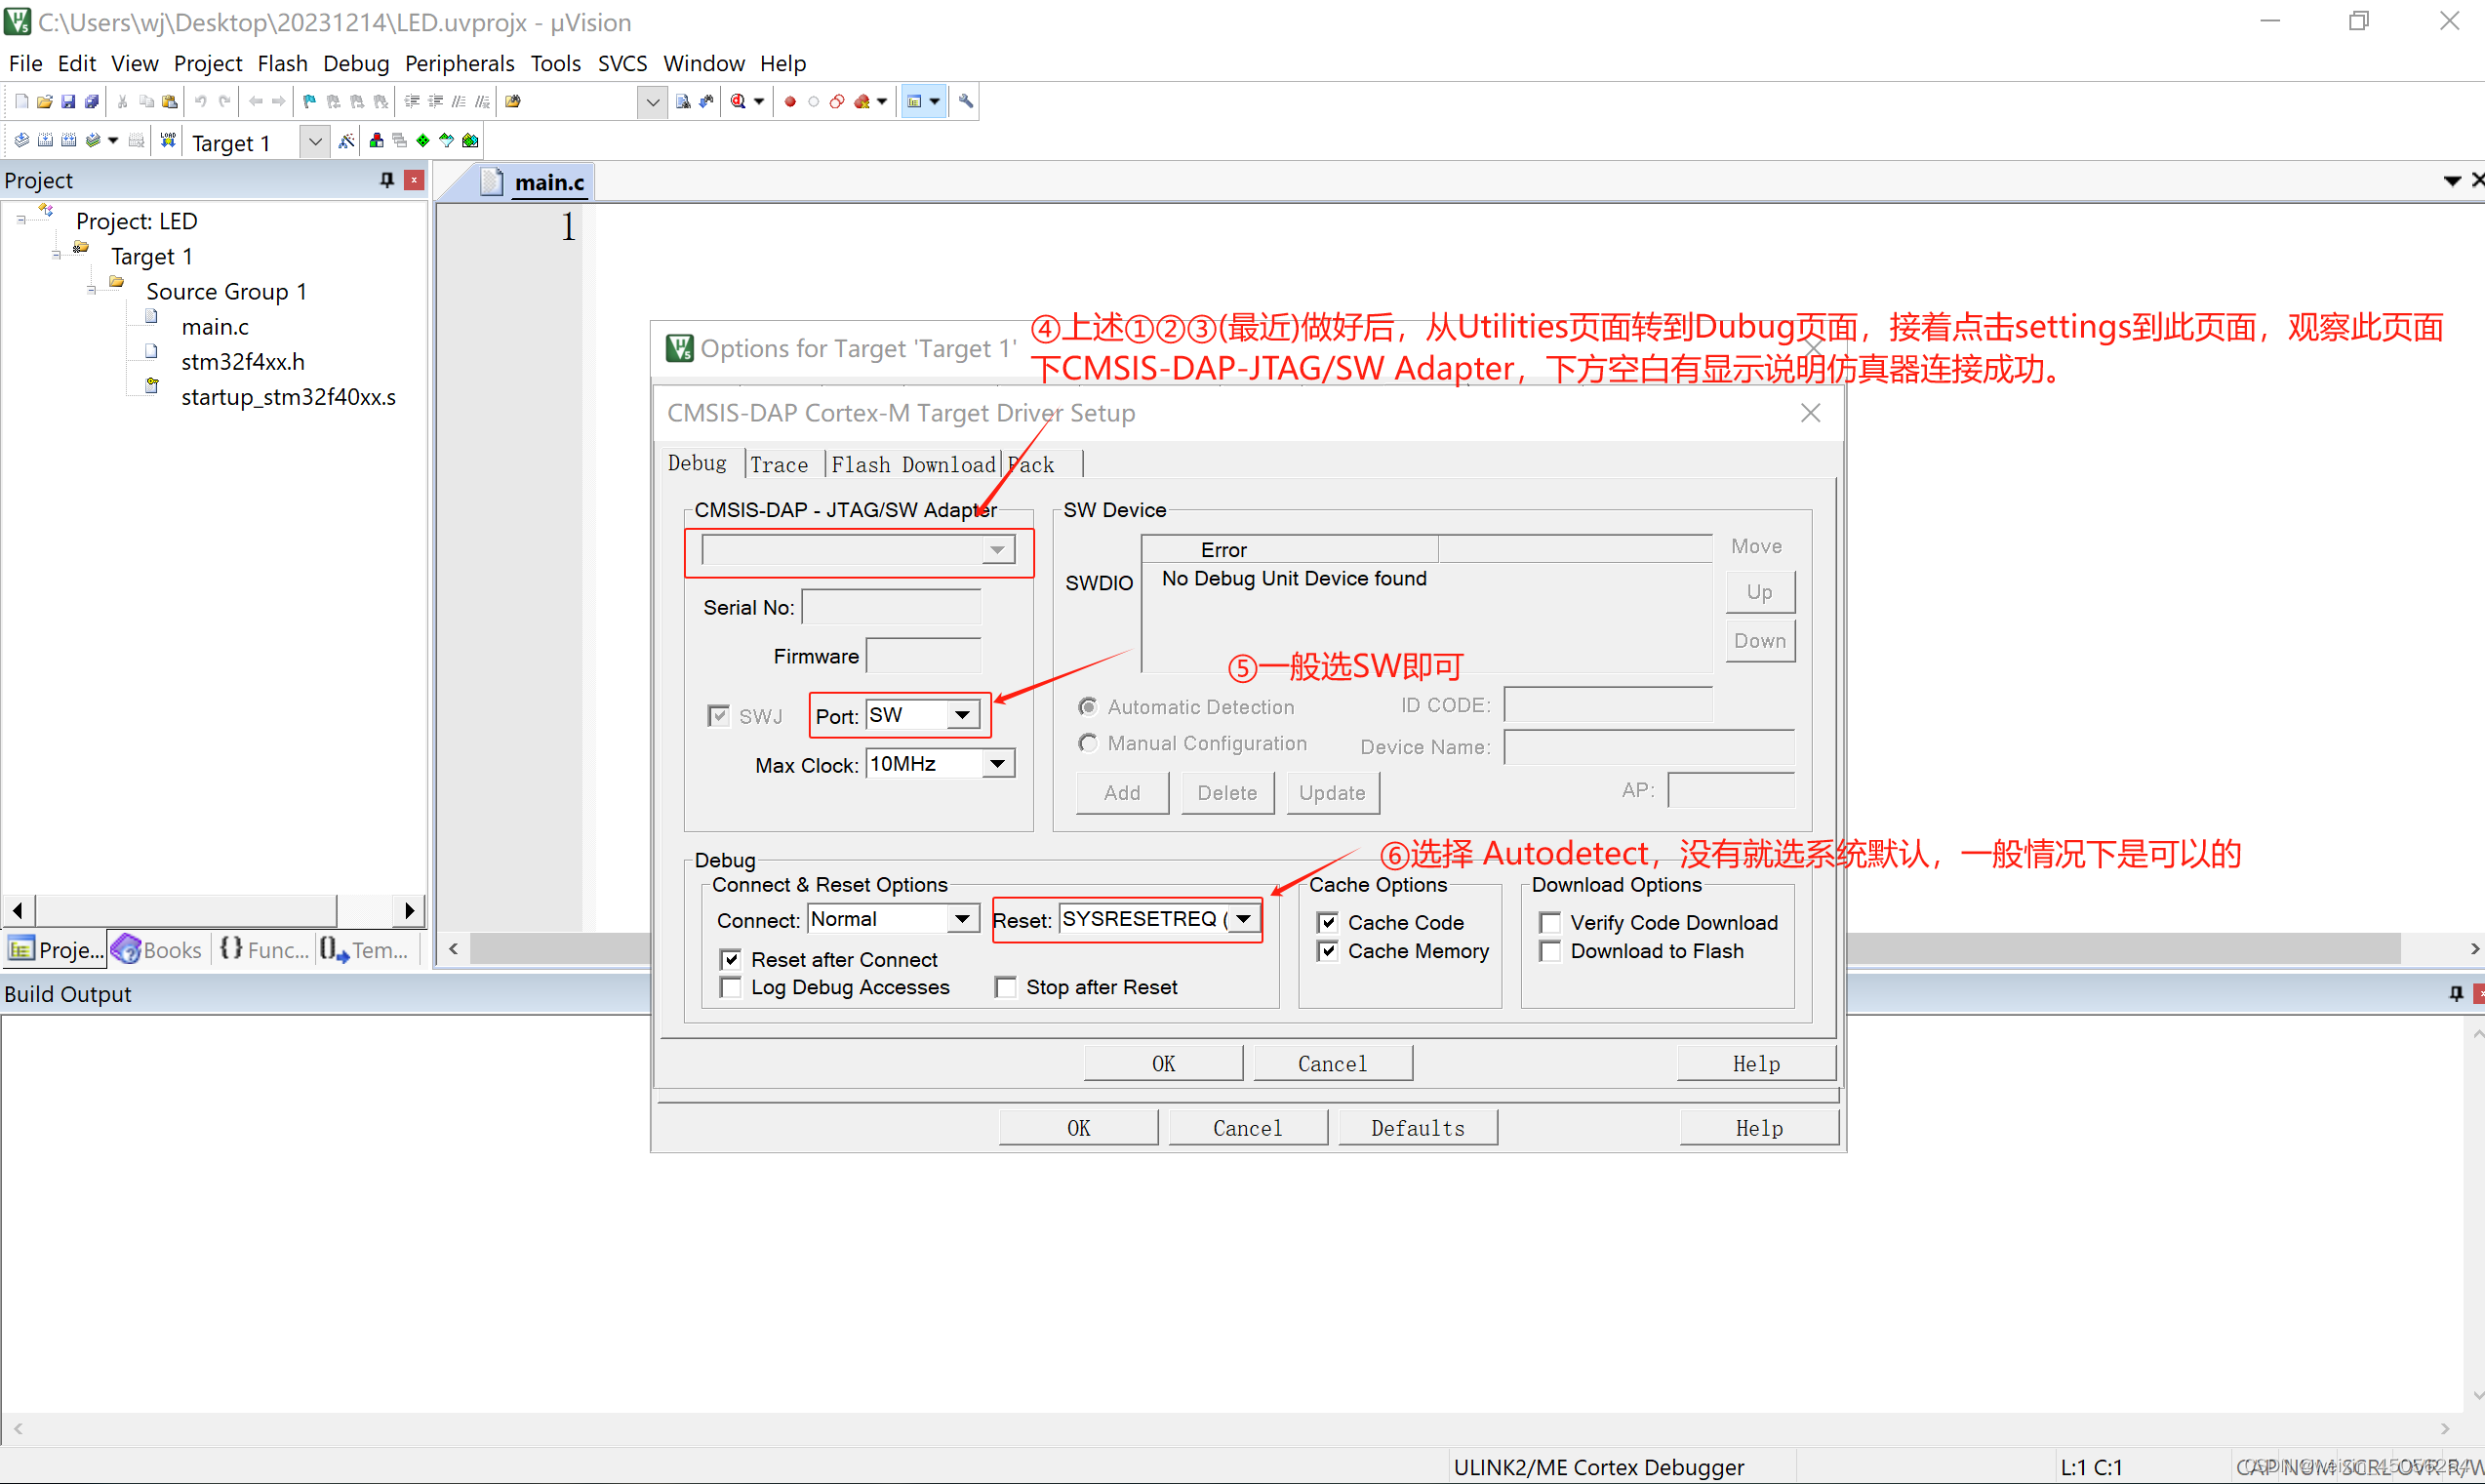Select stm32f4xx.h in project tree

click(x=243, y=362)
